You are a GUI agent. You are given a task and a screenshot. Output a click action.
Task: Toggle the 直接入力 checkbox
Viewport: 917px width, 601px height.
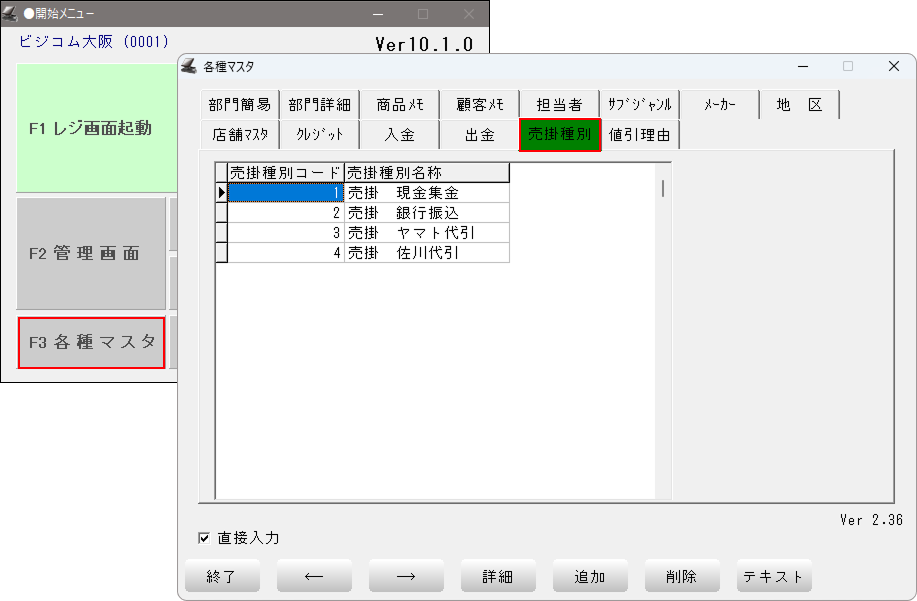tap(205, 538)
